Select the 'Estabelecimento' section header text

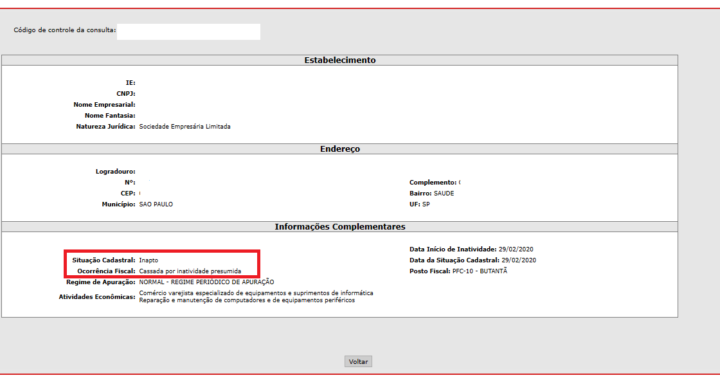click(340, 60)
